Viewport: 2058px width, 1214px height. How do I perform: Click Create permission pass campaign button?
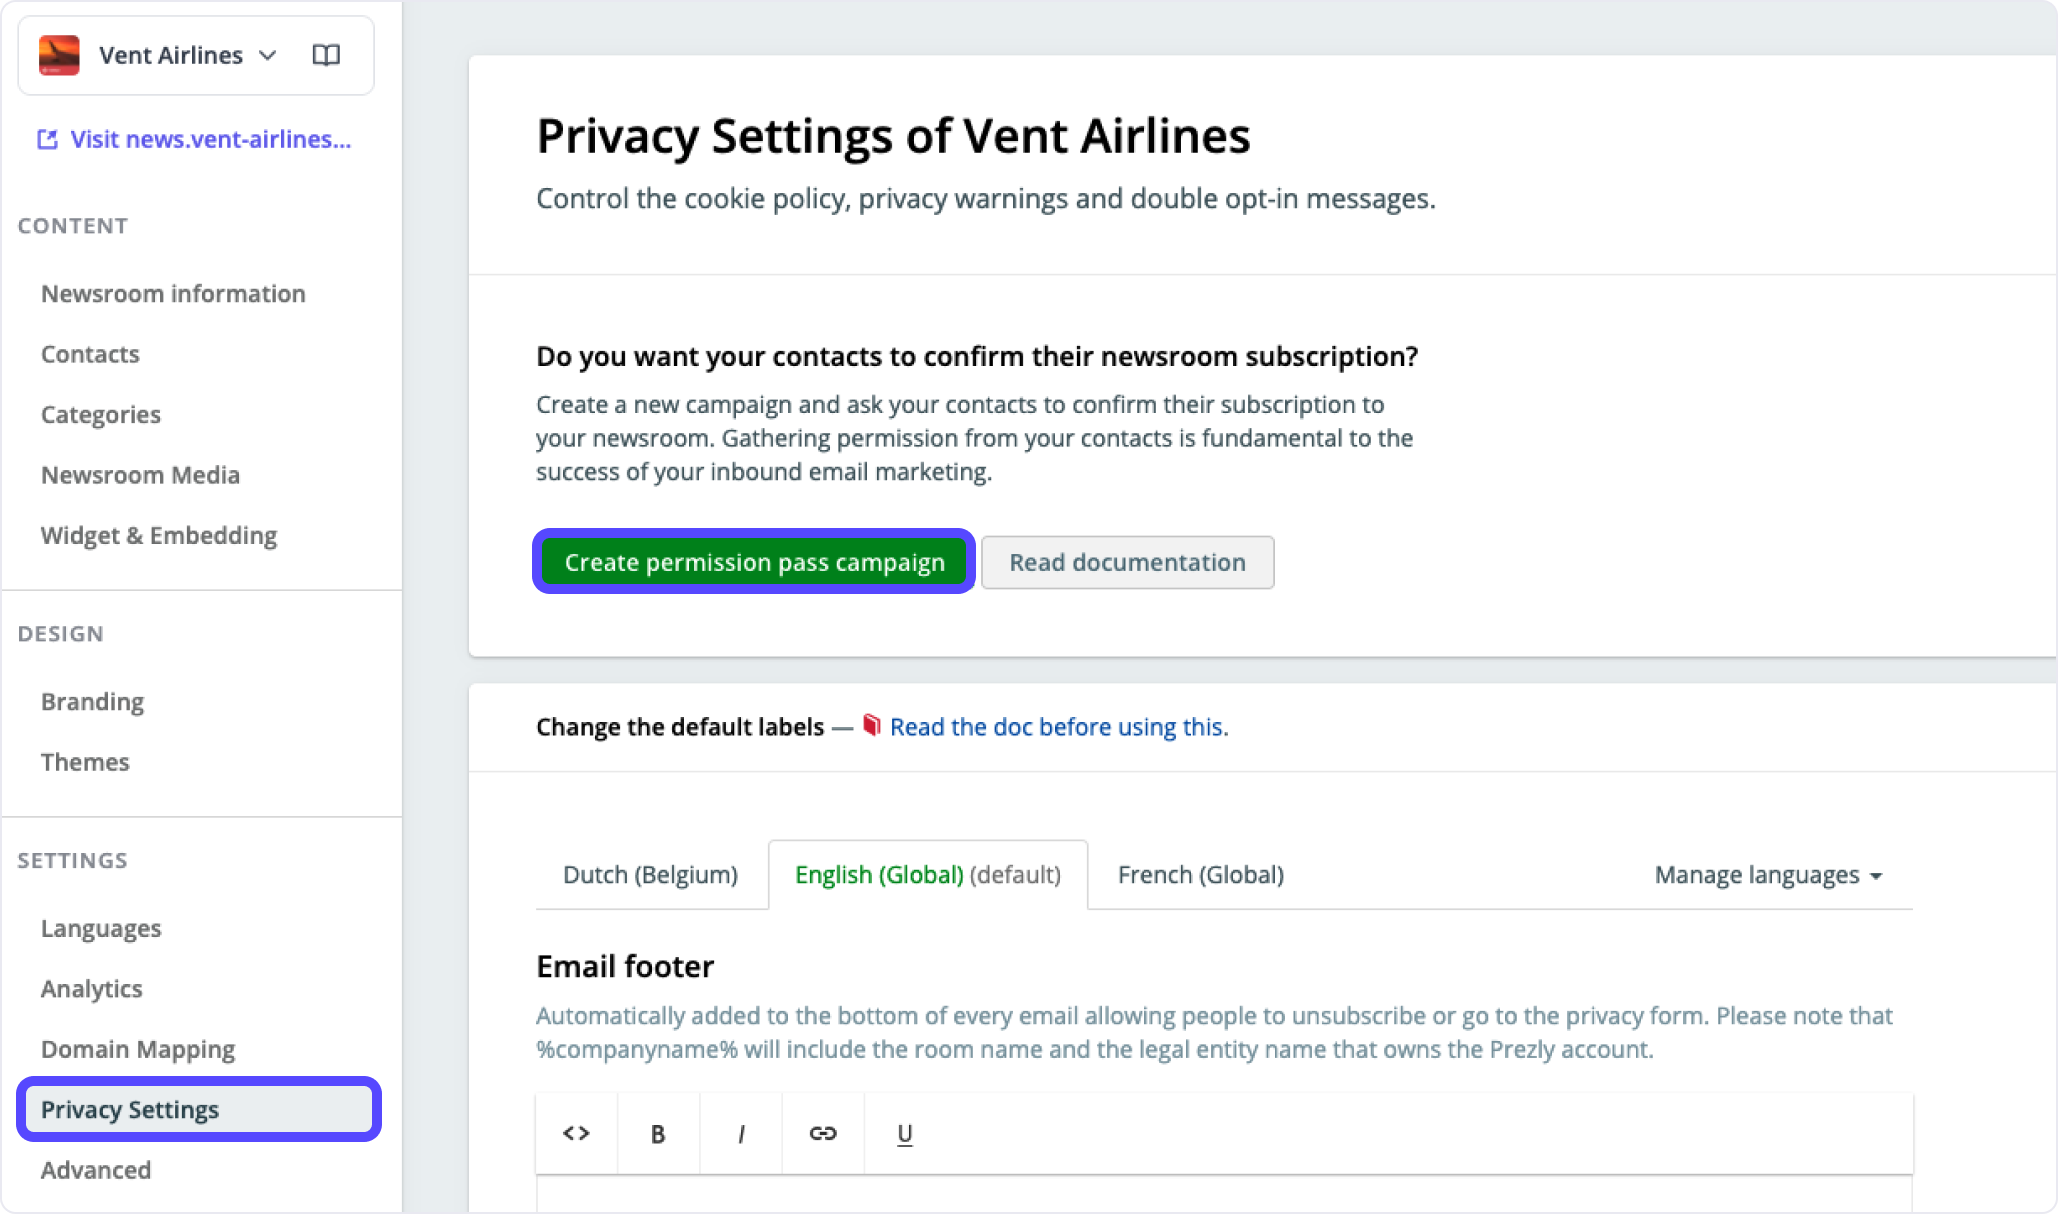click(754, 562)
